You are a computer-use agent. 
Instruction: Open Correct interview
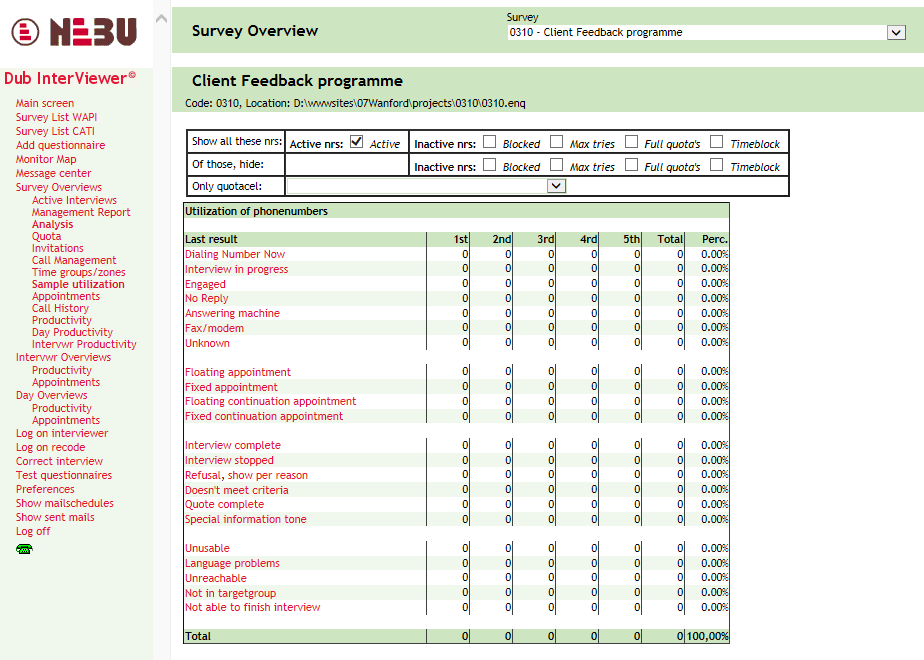tap(60, 461)
